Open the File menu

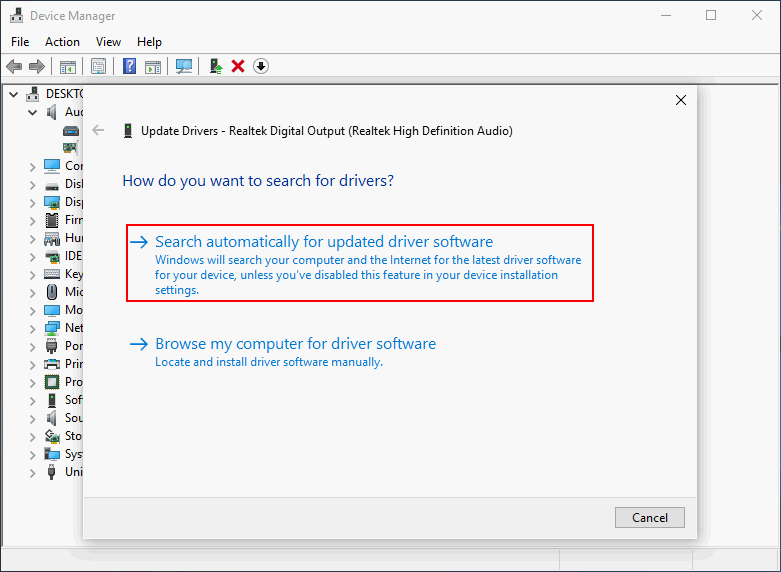coord(20,42)
